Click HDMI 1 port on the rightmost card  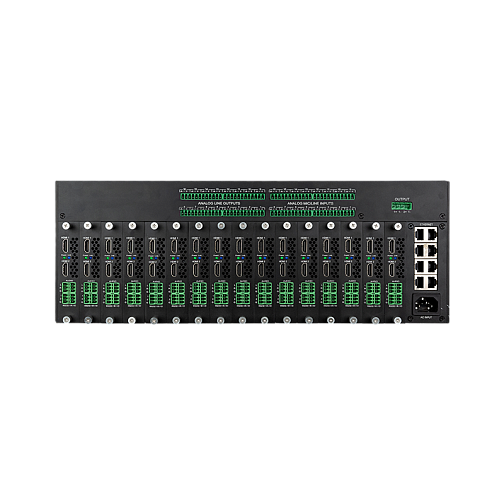392,246
